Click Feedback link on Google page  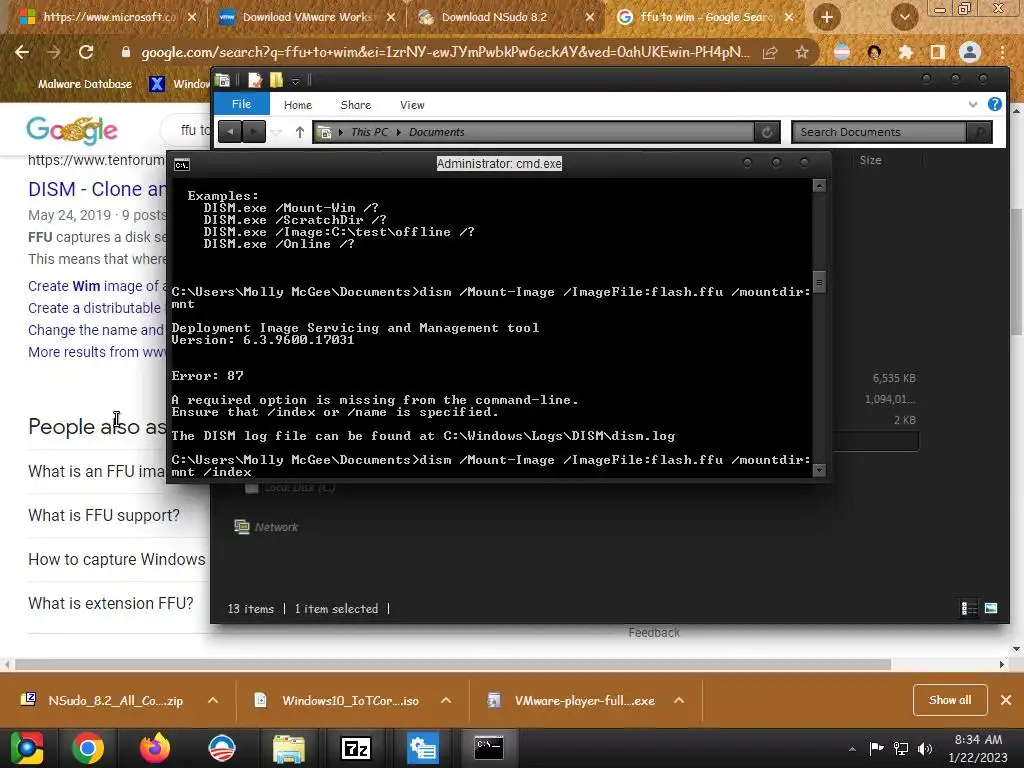coord(654,633)
